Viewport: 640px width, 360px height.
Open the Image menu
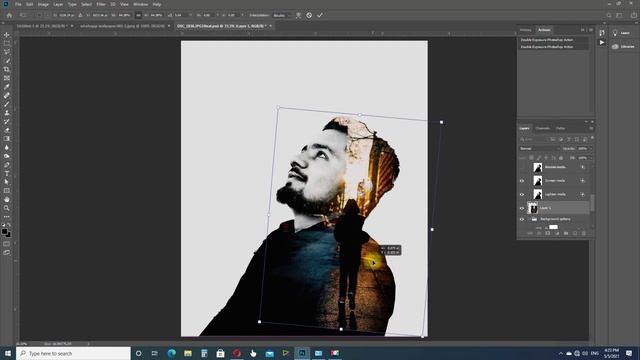pyautogui.click(x=43, y=4)
